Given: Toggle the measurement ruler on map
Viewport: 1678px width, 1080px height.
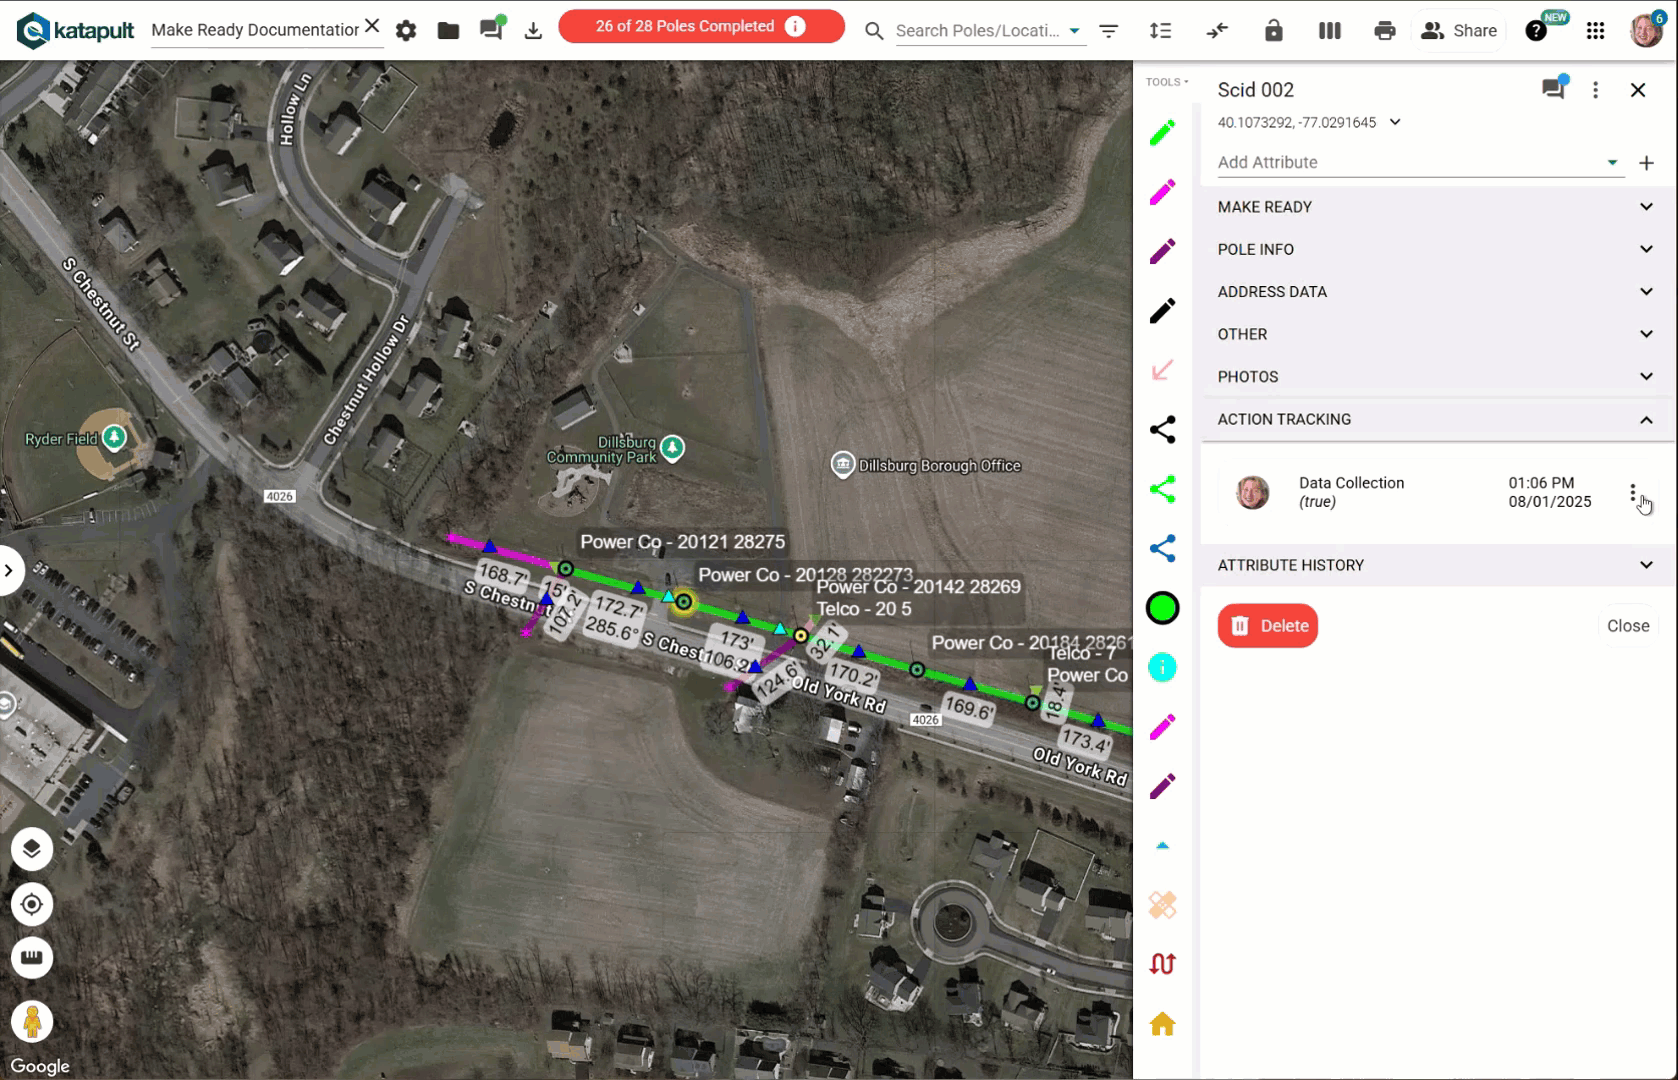Looking at the screenshot, I should 32,957.
